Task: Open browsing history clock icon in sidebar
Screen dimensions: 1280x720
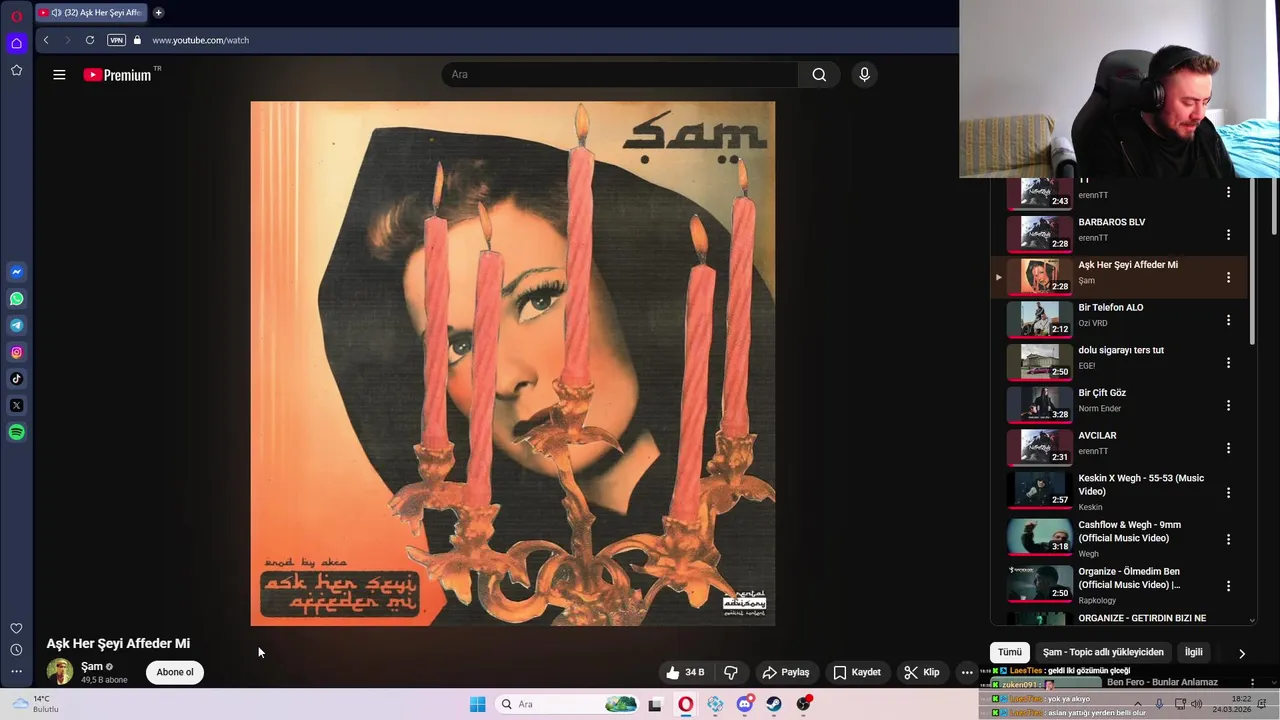Action: point(16,650)
